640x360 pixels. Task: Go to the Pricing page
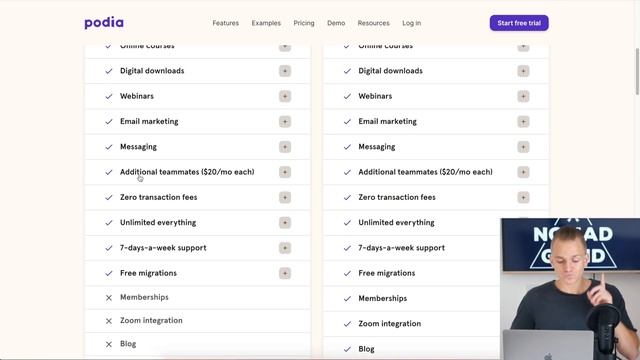click(304, 23)
